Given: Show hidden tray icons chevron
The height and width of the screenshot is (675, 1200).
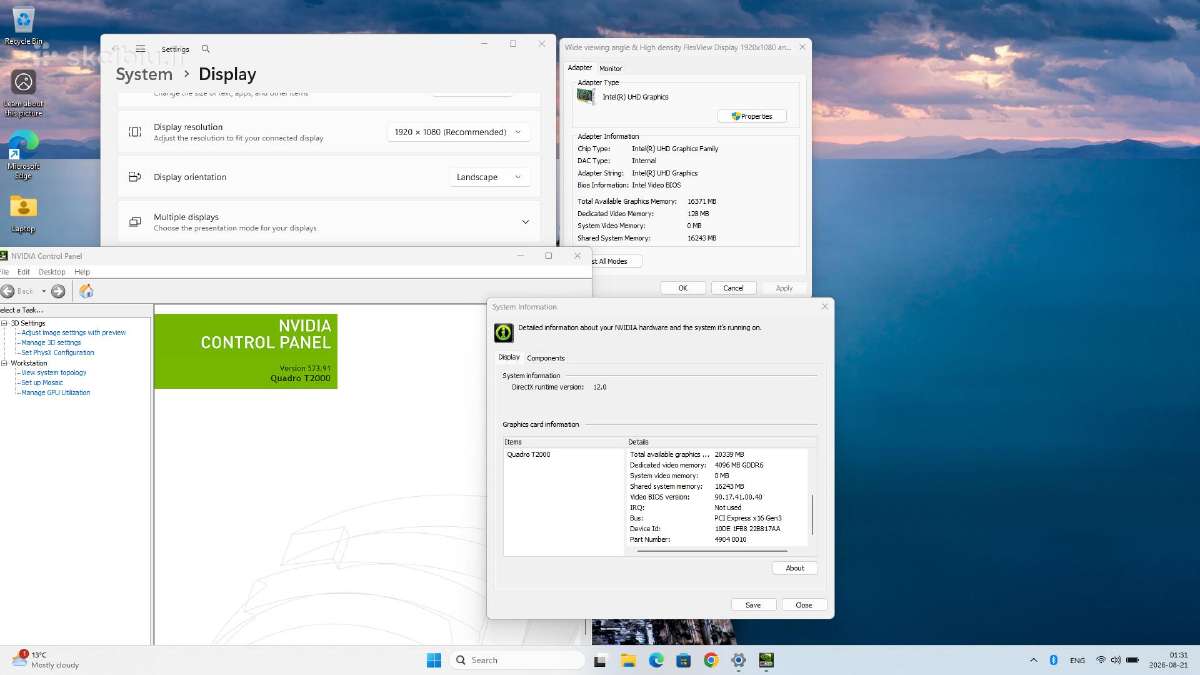Looking at the screenshot, I should (1033, 660).
